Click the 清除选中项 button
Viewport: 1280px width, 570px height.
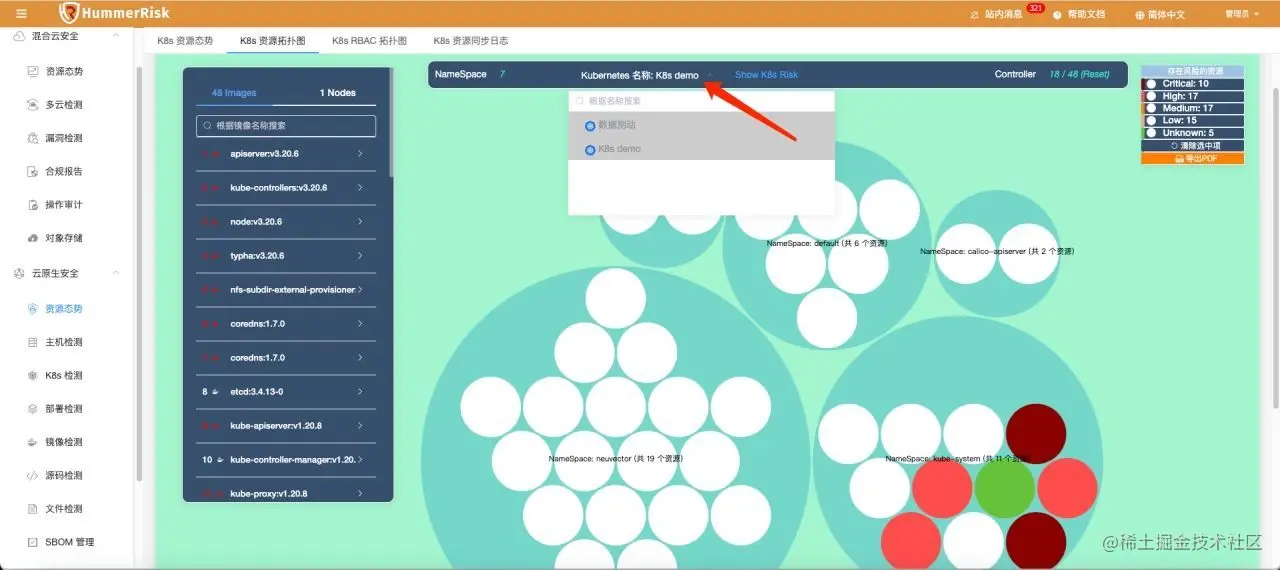click(x=1192, y=146)
